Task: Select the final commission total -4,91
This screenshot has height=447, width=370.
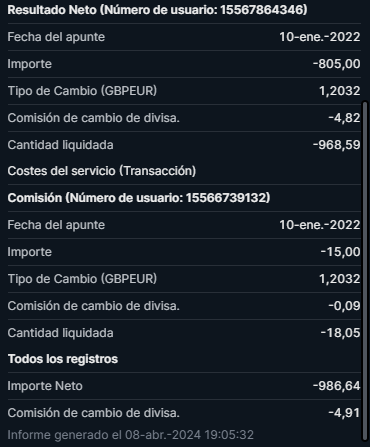Action: point(344,413)
